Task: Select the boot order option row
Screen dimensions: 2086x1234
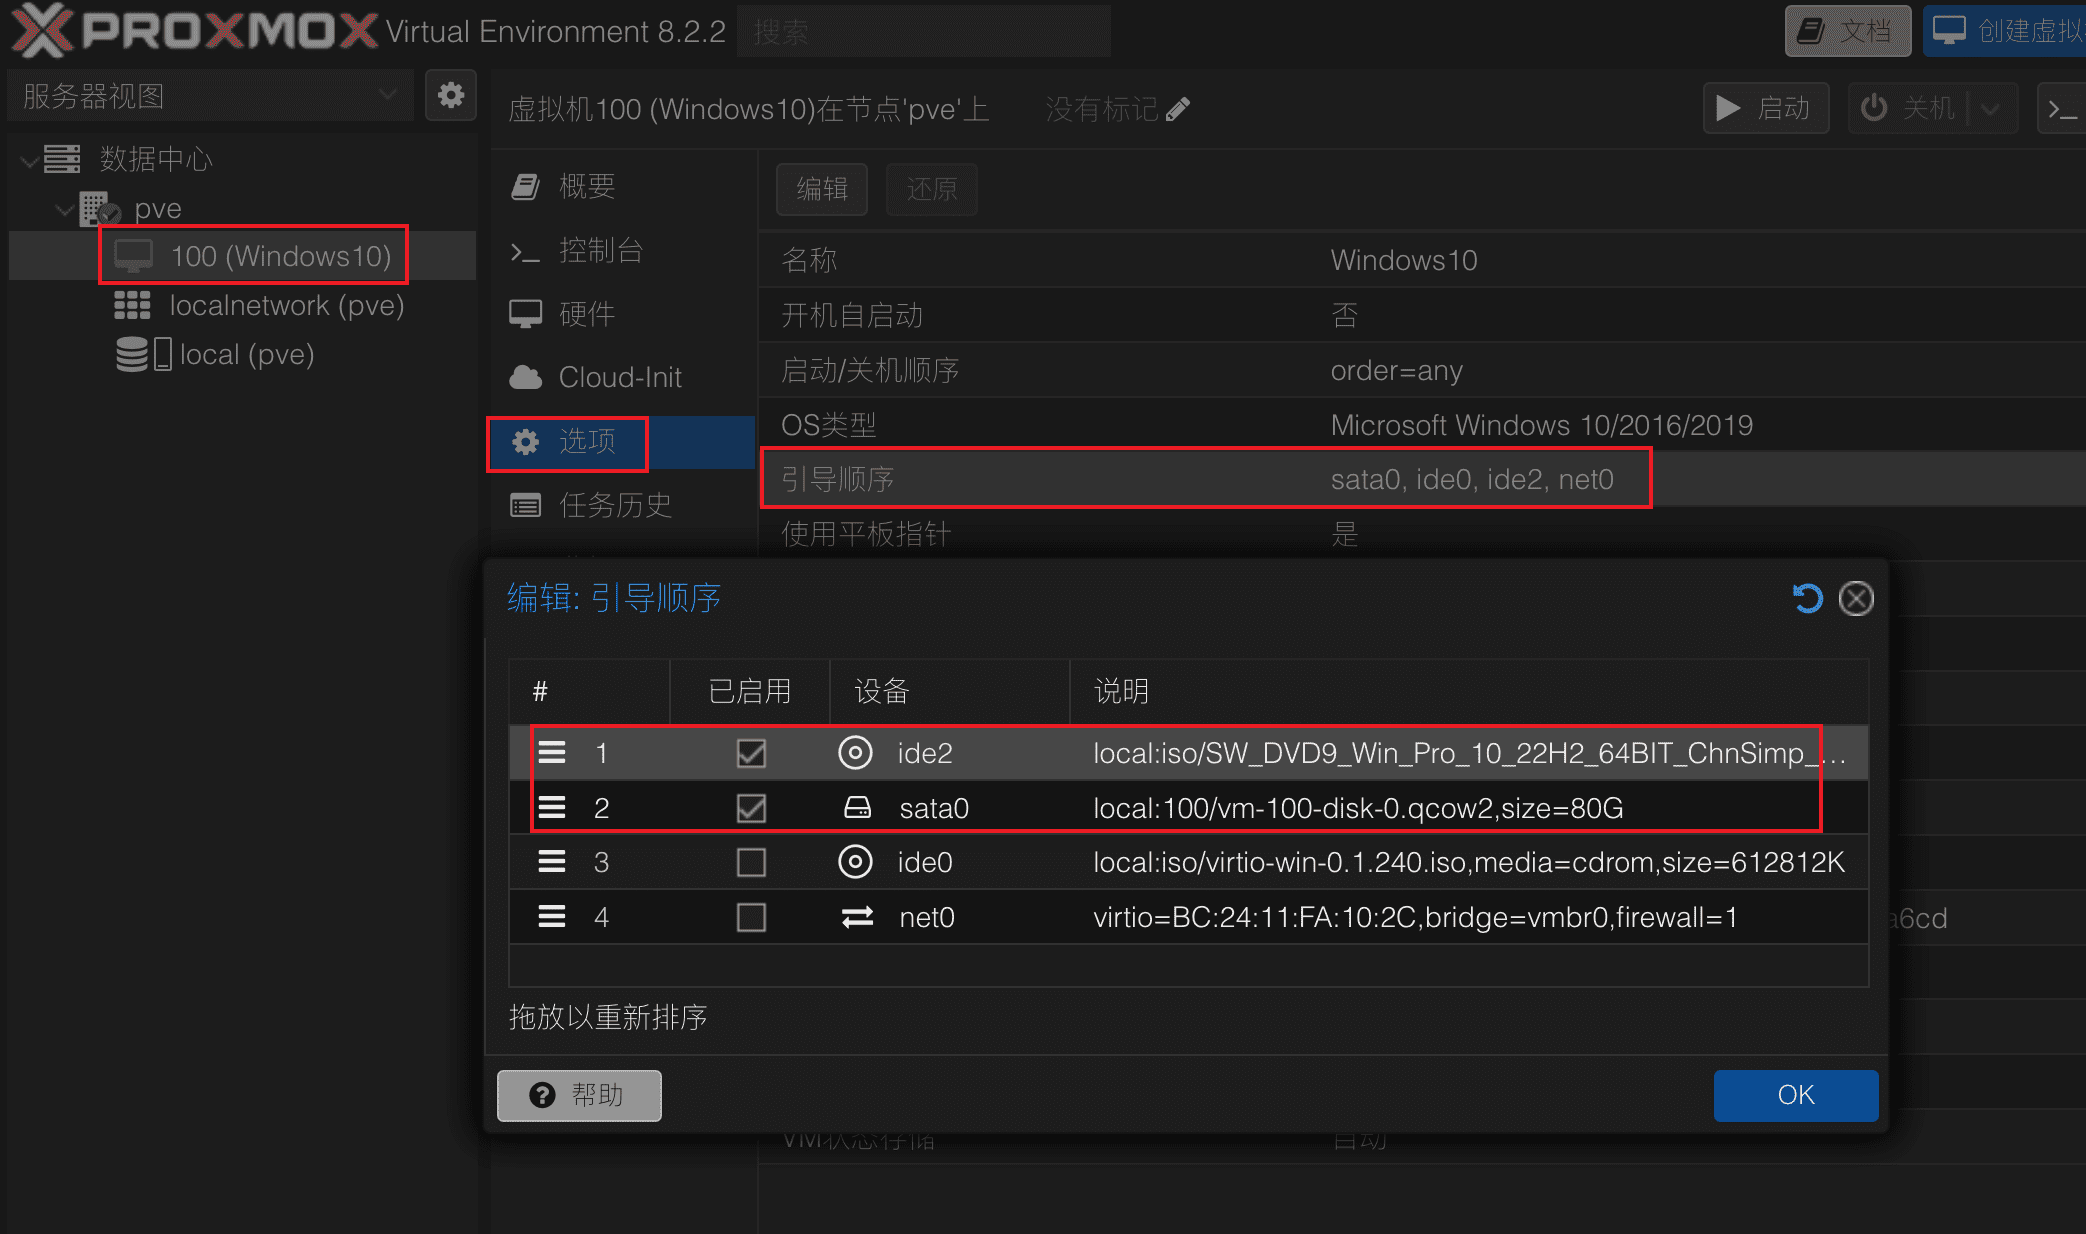Action: point(1422,479)
